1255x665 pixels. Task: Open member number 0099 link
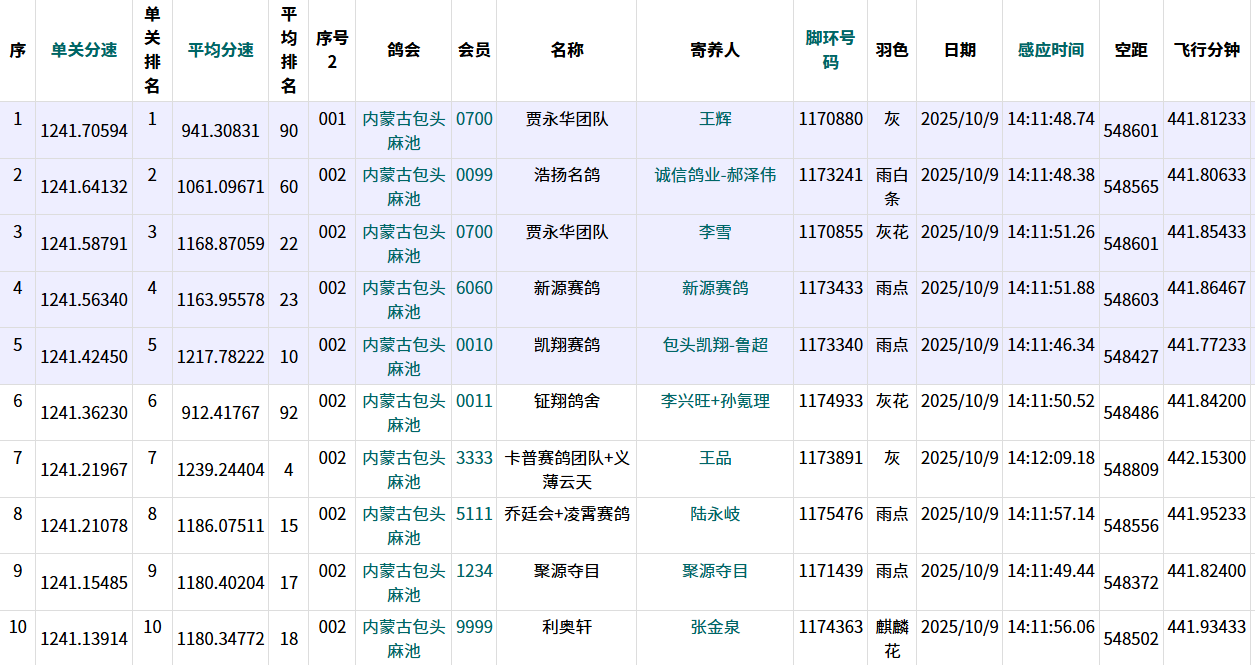(474, 175)
